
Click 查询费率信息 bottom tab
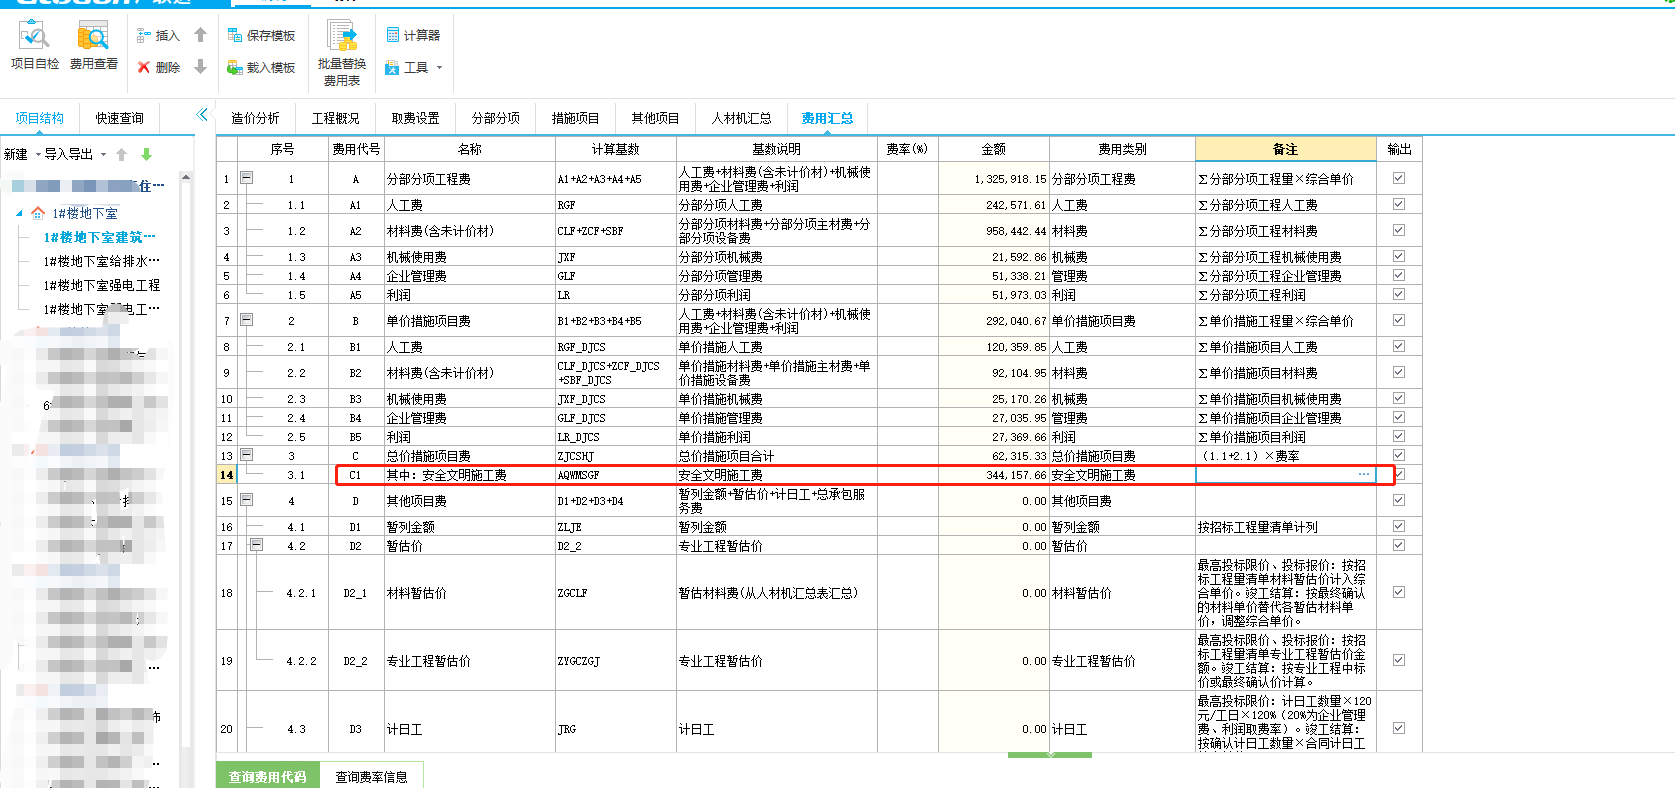[371, 776]
